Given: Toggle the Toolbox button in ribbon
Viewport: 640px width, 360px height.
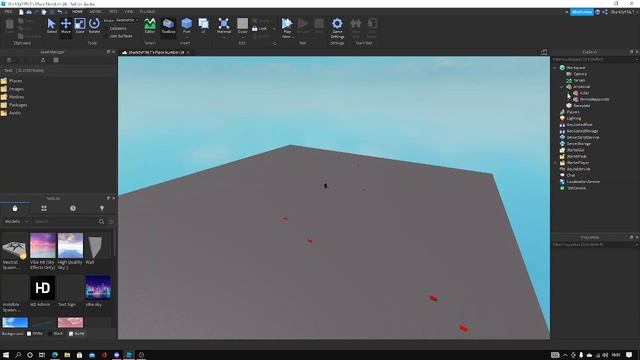Looking at the screenshot, I should tap(168, 26).
